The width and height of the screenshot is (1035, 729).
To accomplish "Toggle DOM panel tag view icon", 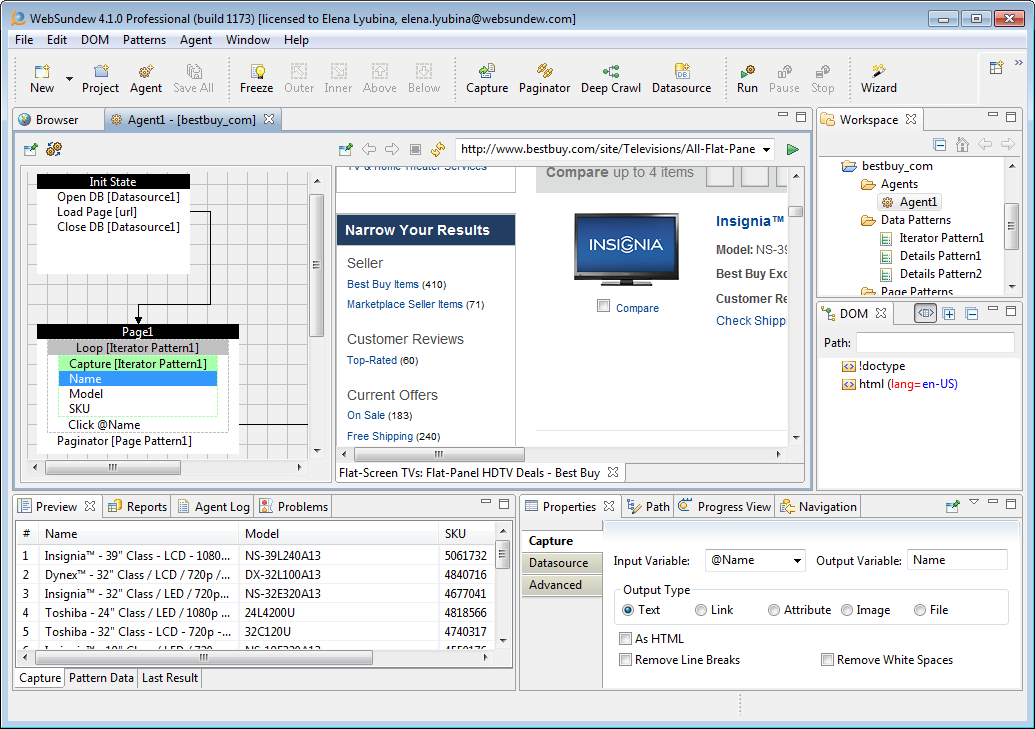I will tap(925, 313).
